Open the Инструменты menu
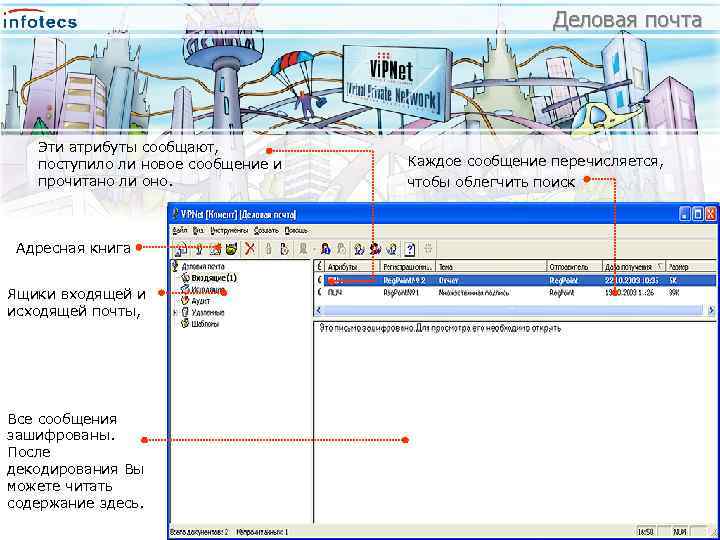Viewport: 720px width, 540px height. pos(229,230)
